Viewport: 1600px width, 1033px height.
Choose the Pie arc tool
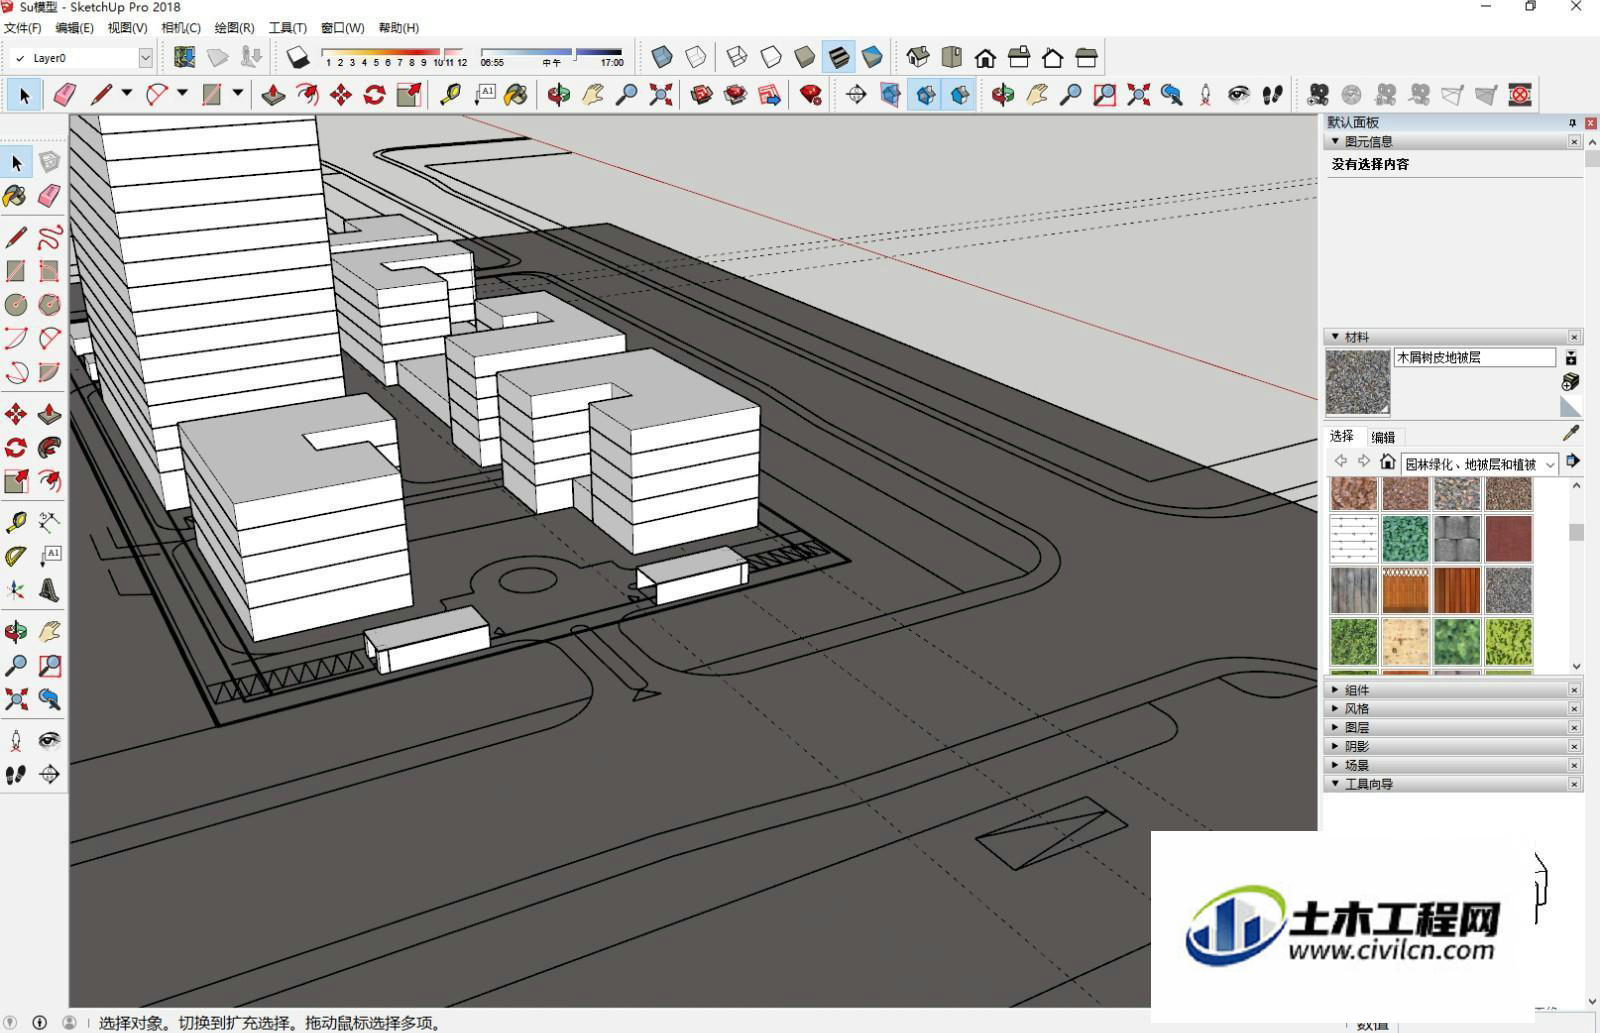49,372
